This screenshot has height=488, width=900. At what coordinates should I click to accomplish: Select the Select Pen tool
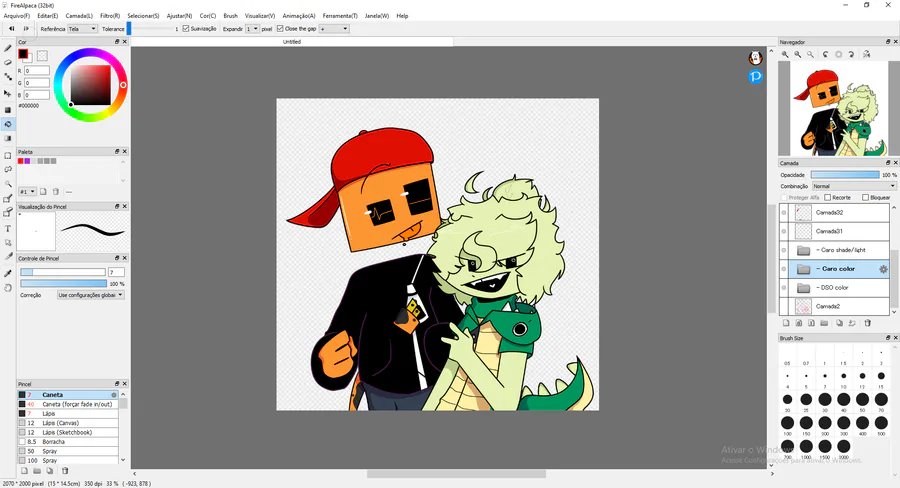click(x=8, y=199)
